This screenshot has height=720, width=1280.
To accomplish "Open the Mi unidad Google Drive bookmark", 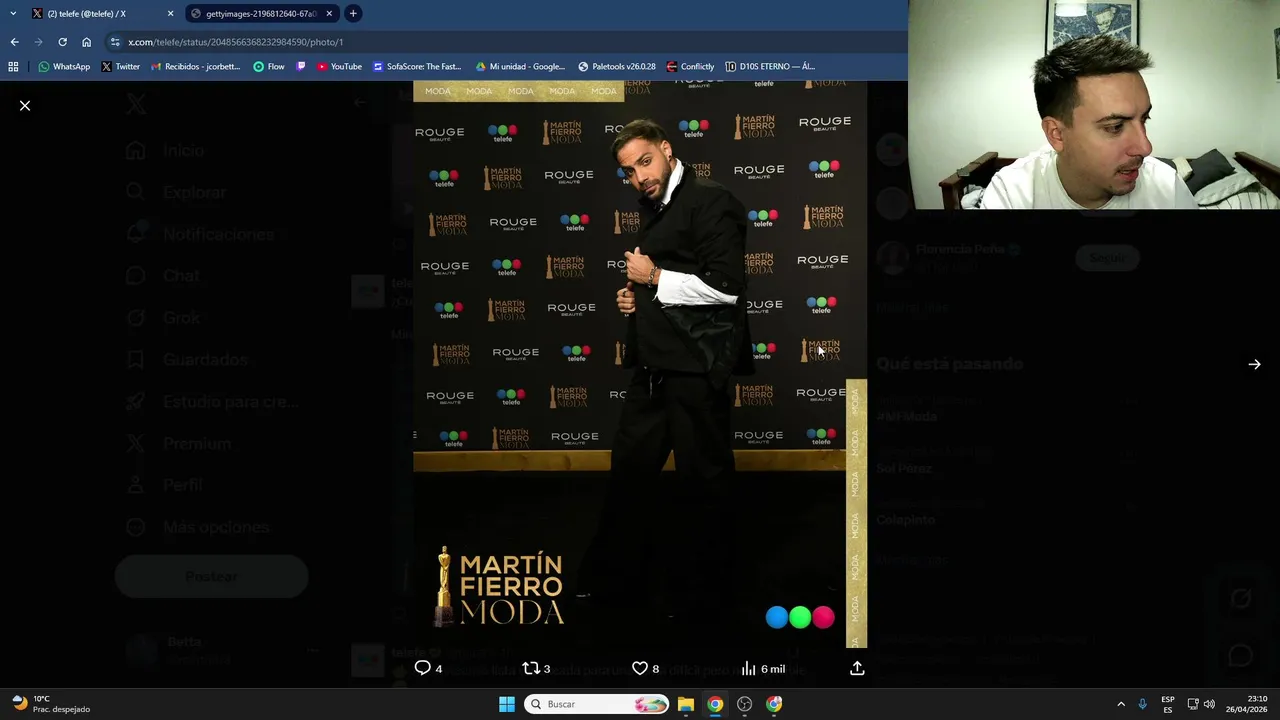I will 520,67.
